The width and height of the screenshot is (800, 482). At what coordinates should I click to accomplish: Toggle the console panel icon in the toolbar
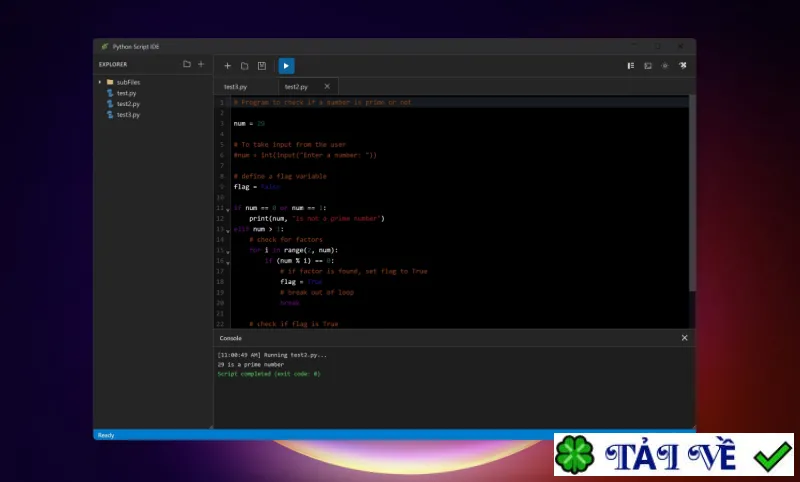coord(648,66)
